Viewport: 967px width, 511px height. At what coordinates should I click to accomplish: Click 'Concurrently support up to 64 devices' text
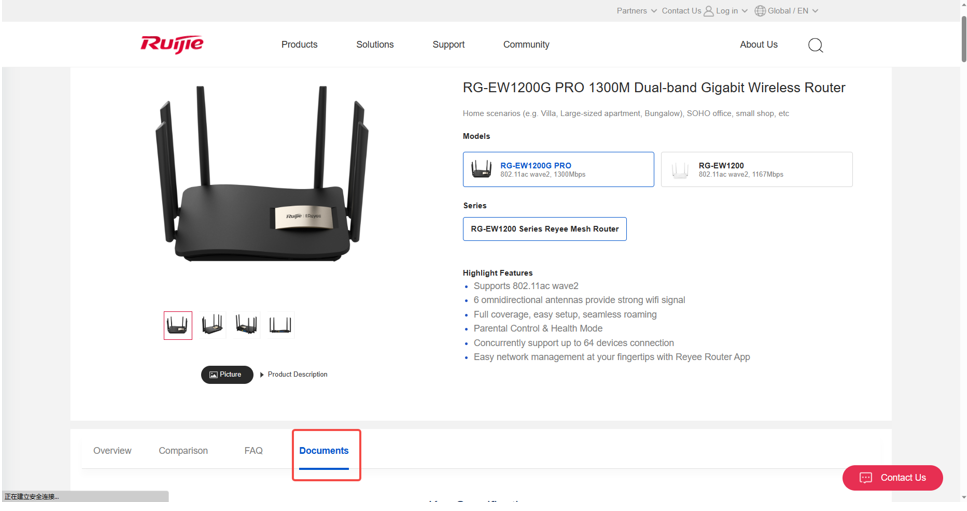point(574,343)
